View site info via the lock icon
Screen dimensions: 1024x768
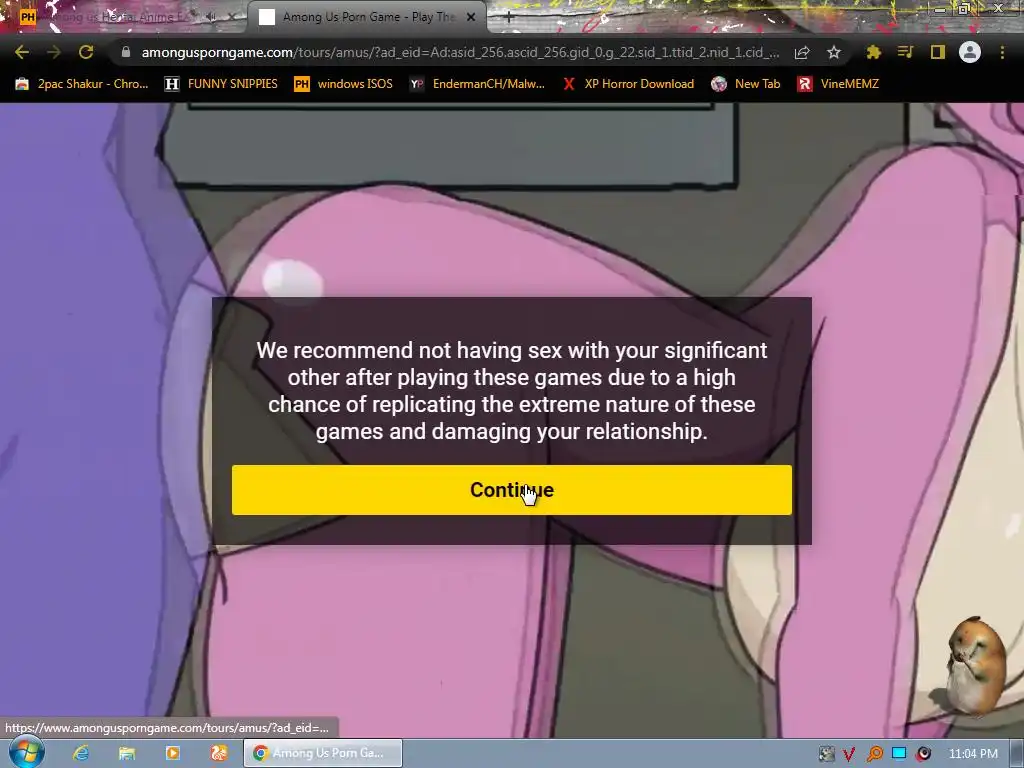tap(126, 52)
